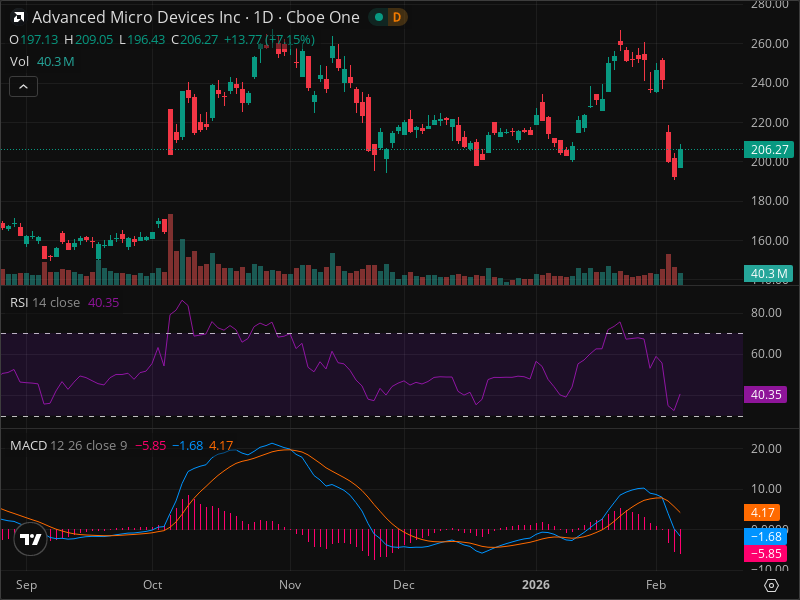Click the 10.00 level on the MACD scale
Viewport: 800px width, 600px height.
point(766,489)
